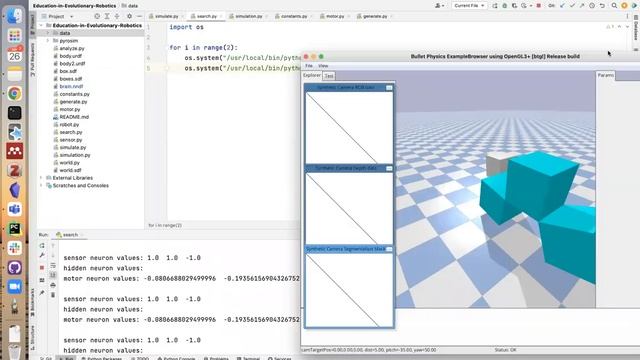Collapse the Synthetic Camera Segmentation Mask panel
Image resolution: width=640 pixels, height=360 pixels.
click(x=389, y=249)
